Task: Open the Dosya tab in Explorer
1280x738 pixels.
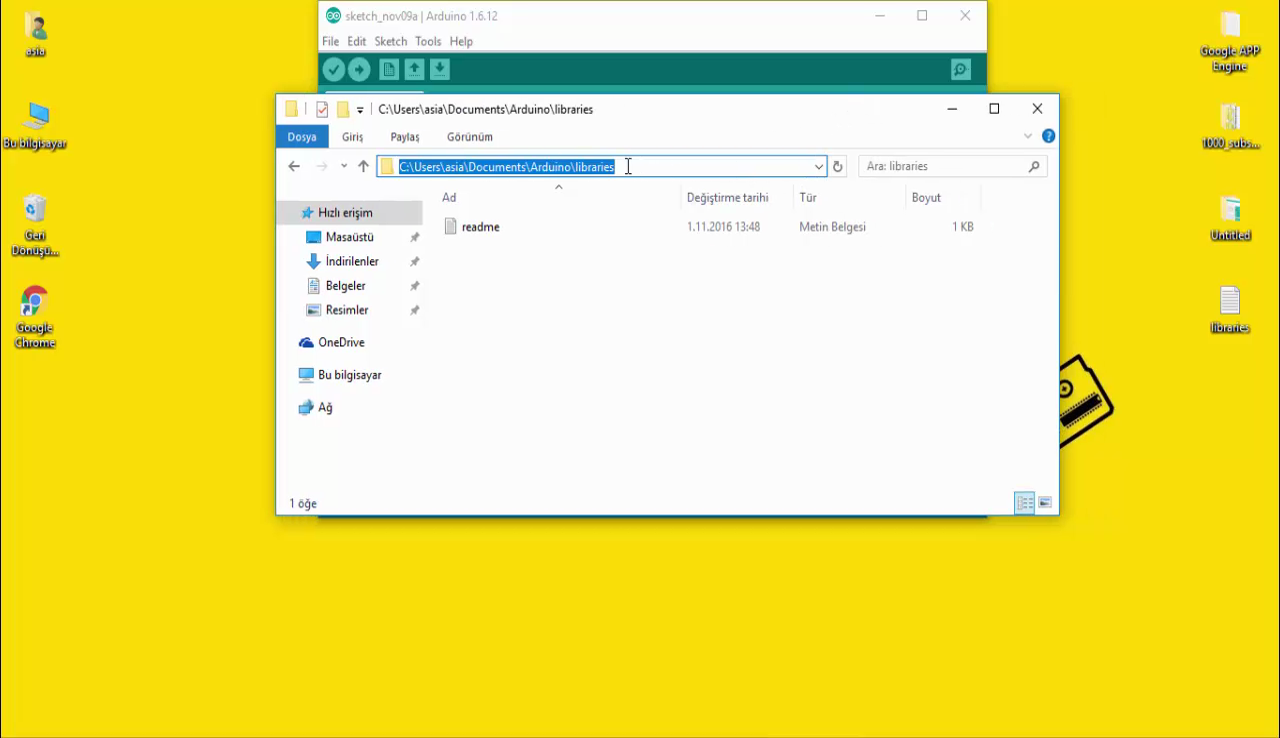Action: click(x=302, y=137)
